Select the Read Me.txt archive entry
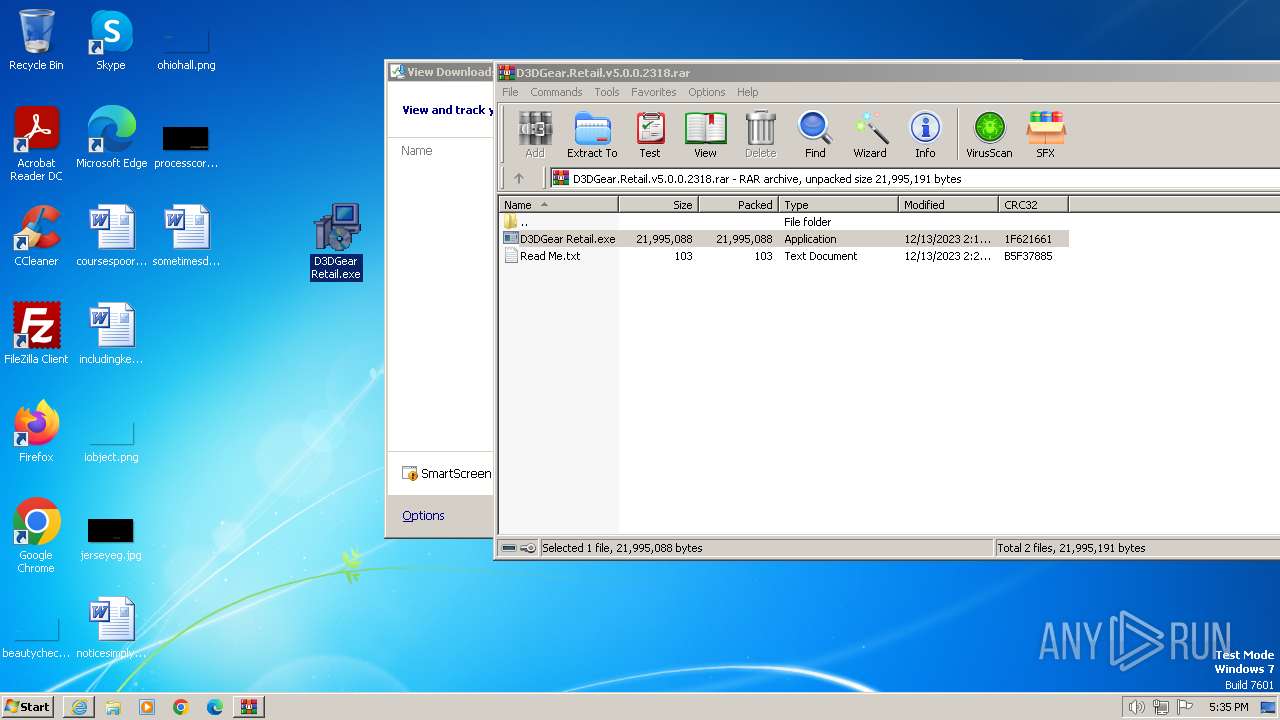The width and height of the screenshot is (1280, 720). pyautogui.click(x=784, y=256)
